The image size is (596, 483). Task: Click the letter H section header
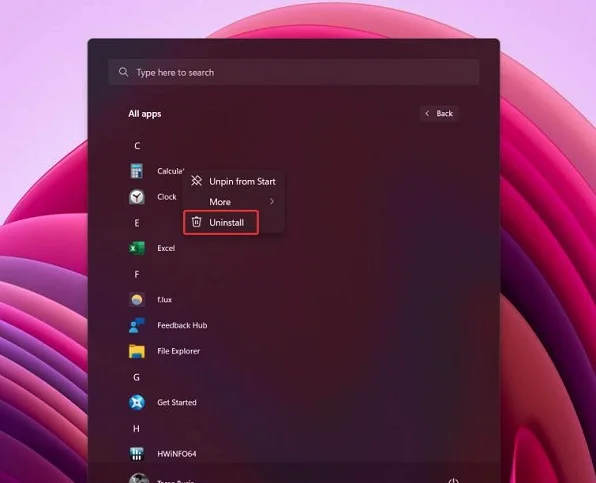tap(136, 428)
